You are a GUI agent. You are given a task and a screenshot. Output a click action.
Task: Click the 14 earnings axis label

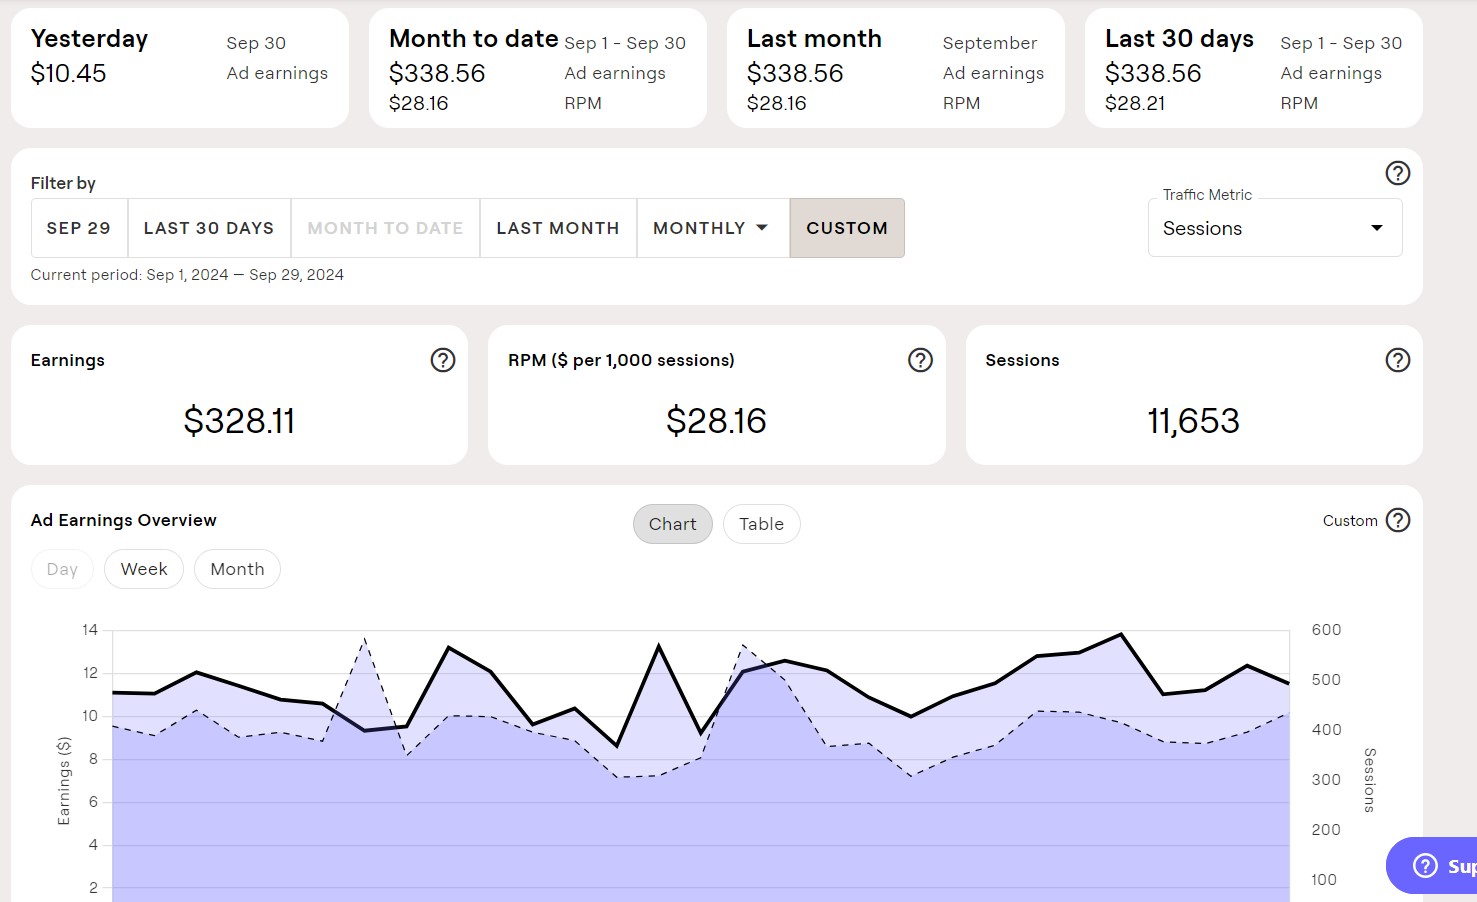[90, 630]
